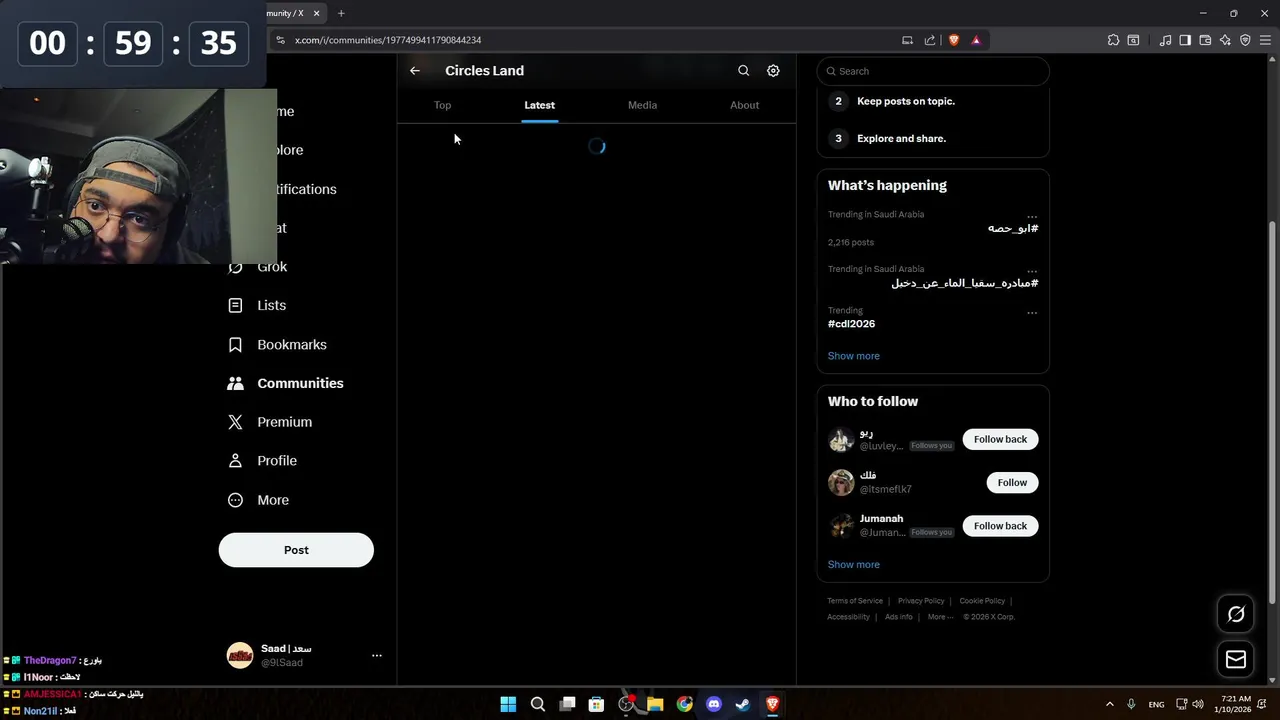Image resolution: width=1280 pixels, height=720 pixels.
Task: Open File Explorer from the taskbar
Action: pos(655,705)
